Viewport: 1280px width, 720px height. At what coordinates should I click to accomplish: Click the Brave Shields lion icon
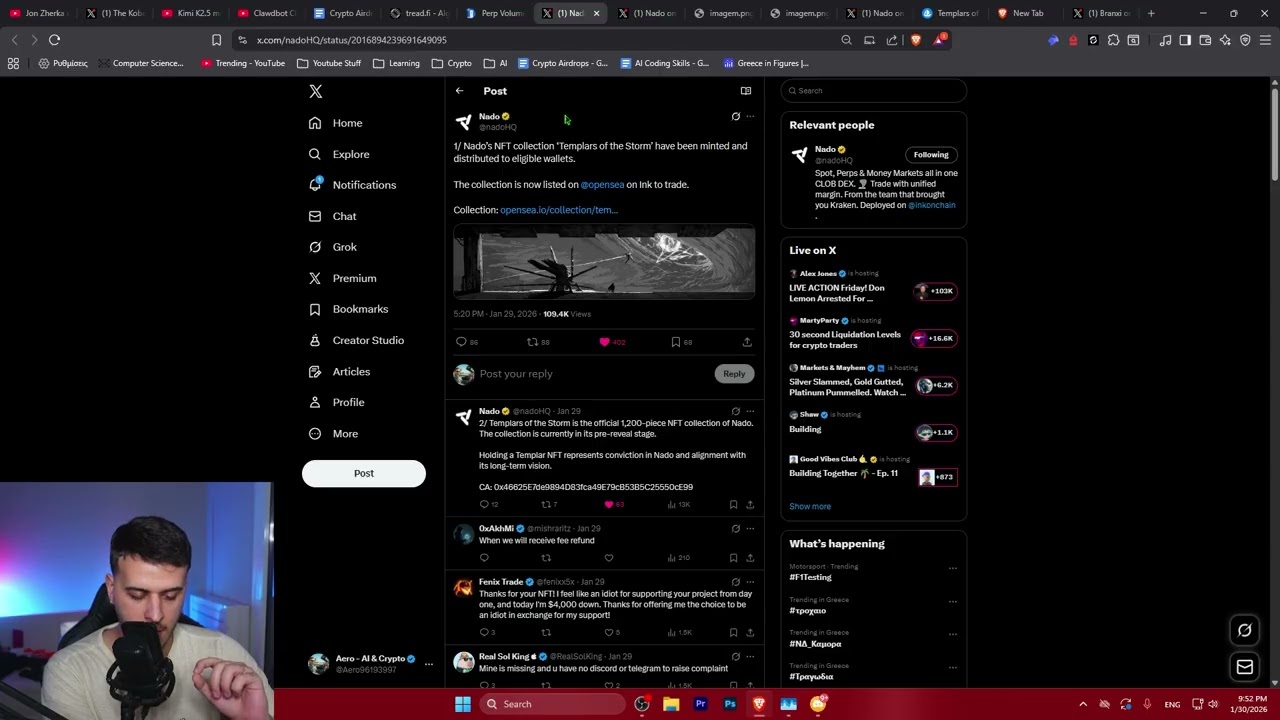point(915,40)
